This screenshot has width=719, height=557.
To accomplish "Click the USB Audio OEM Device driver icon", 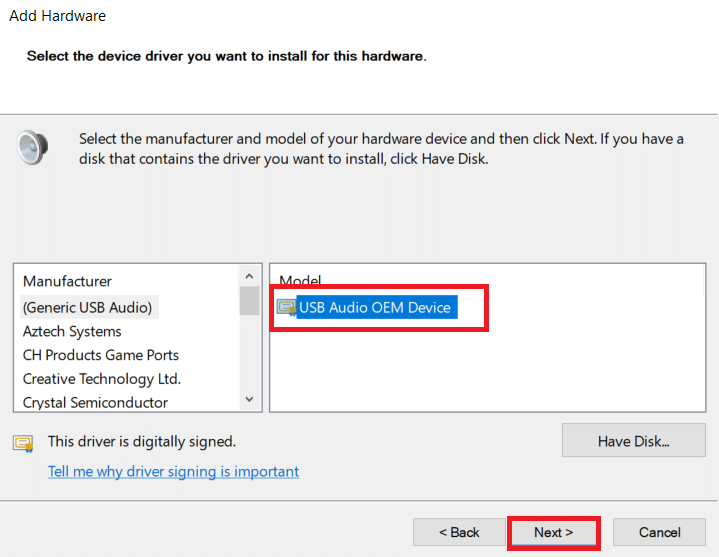I will pos(286,307).
